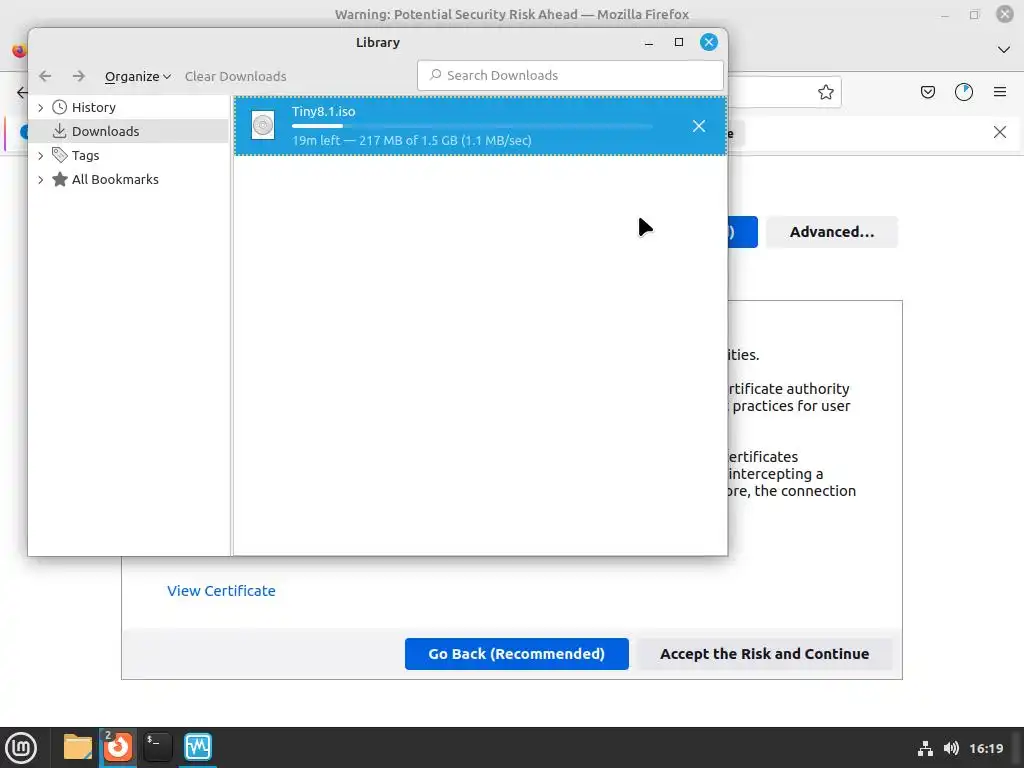Expand the Tags tree node
This screenshot has width=1024, height=768.
40,155
